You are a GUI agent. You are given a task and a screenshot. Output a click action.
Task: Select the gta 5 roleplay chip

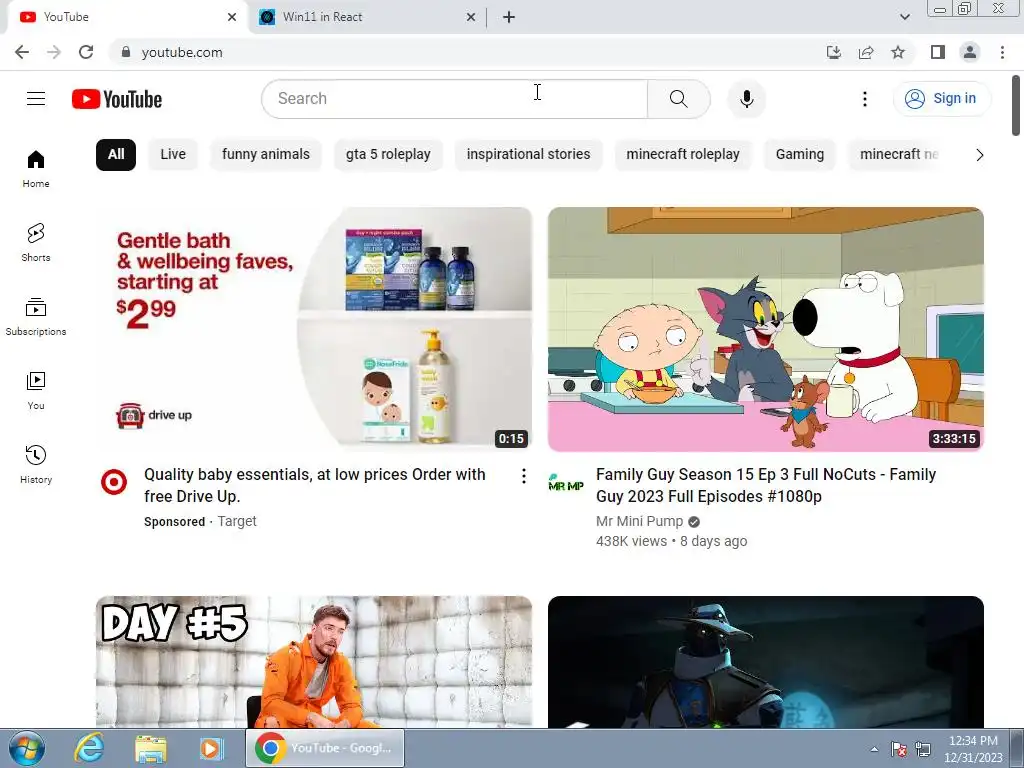388,155
